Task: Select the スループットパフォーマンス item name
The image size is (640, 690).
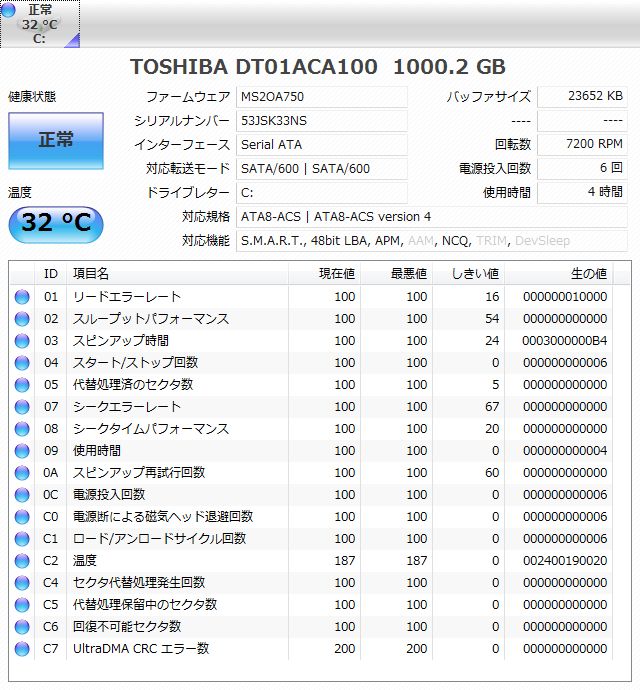Action: click(x=151, y=319)
